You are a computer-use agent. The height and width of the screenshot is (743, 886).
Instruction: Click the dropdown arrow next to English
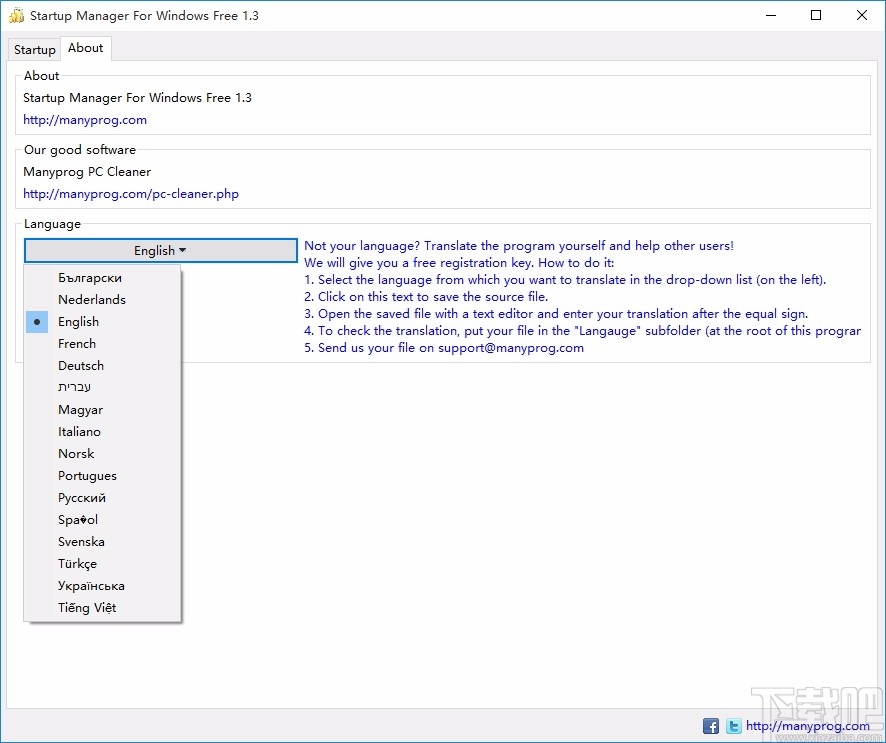(x=185, y=250)
